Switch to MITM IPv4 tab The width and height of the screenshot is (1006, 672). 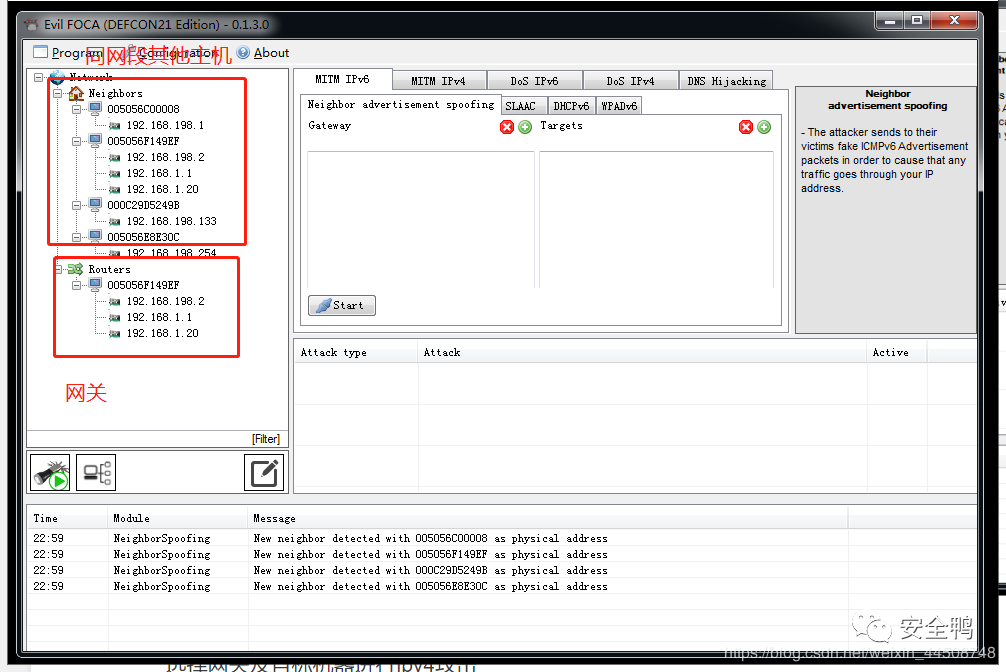(x=439, y=81)
